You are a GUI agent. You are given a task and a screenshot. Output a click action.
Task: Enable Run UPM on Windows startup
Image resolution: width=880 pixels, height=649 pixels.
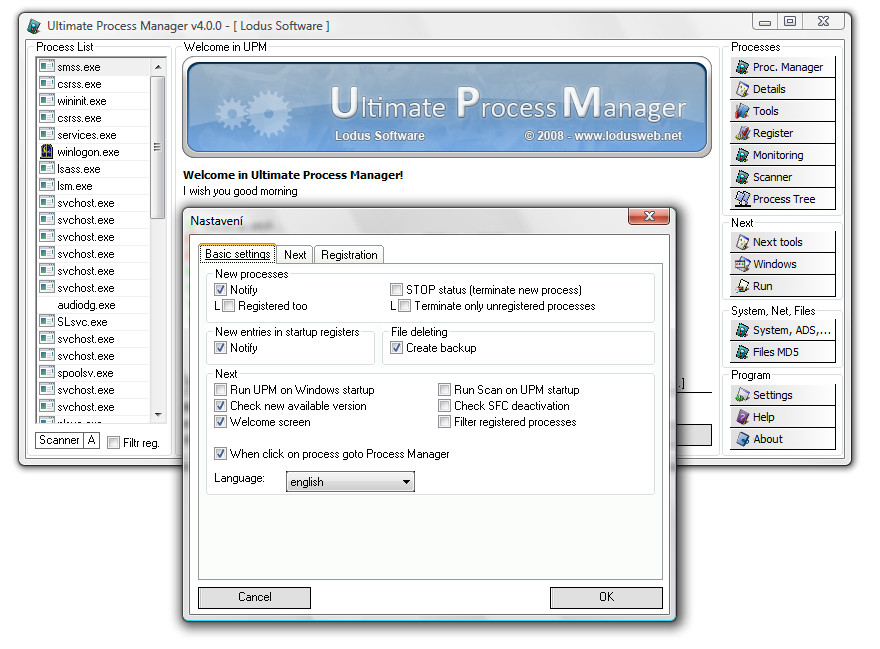221,390
